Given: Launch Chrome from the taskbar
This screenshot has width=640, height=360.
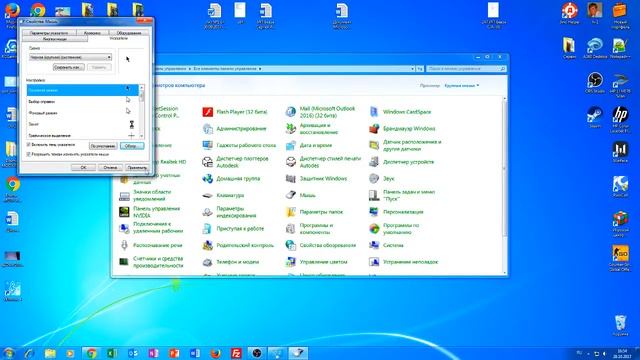Looking at the screenshot, I should [x=92, y=353].
